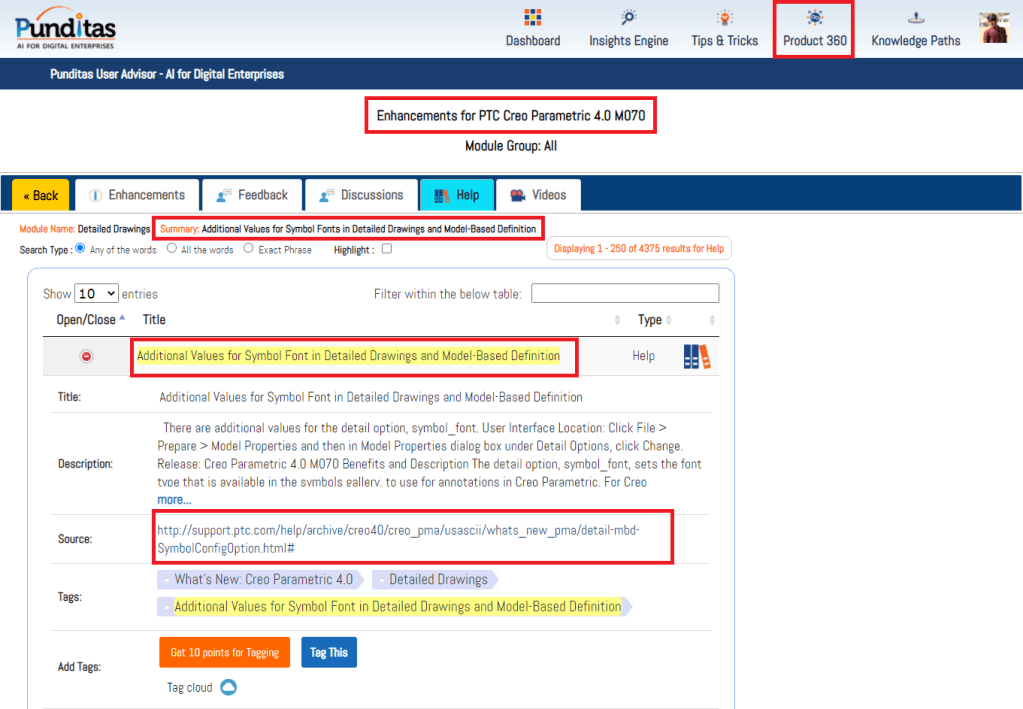Screen dimensions: 1023x709
Task: Open the Product 360 icon
Action: [814, 18]
